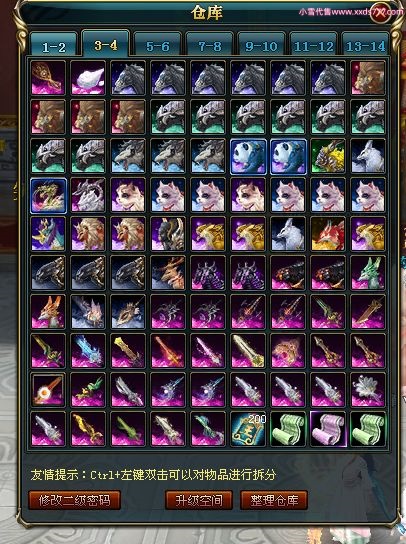This screenshot has height=544, width=406.
Task: Select the golden fan item in the first slot
Action: pyautogui.click(x=48, y=78)
